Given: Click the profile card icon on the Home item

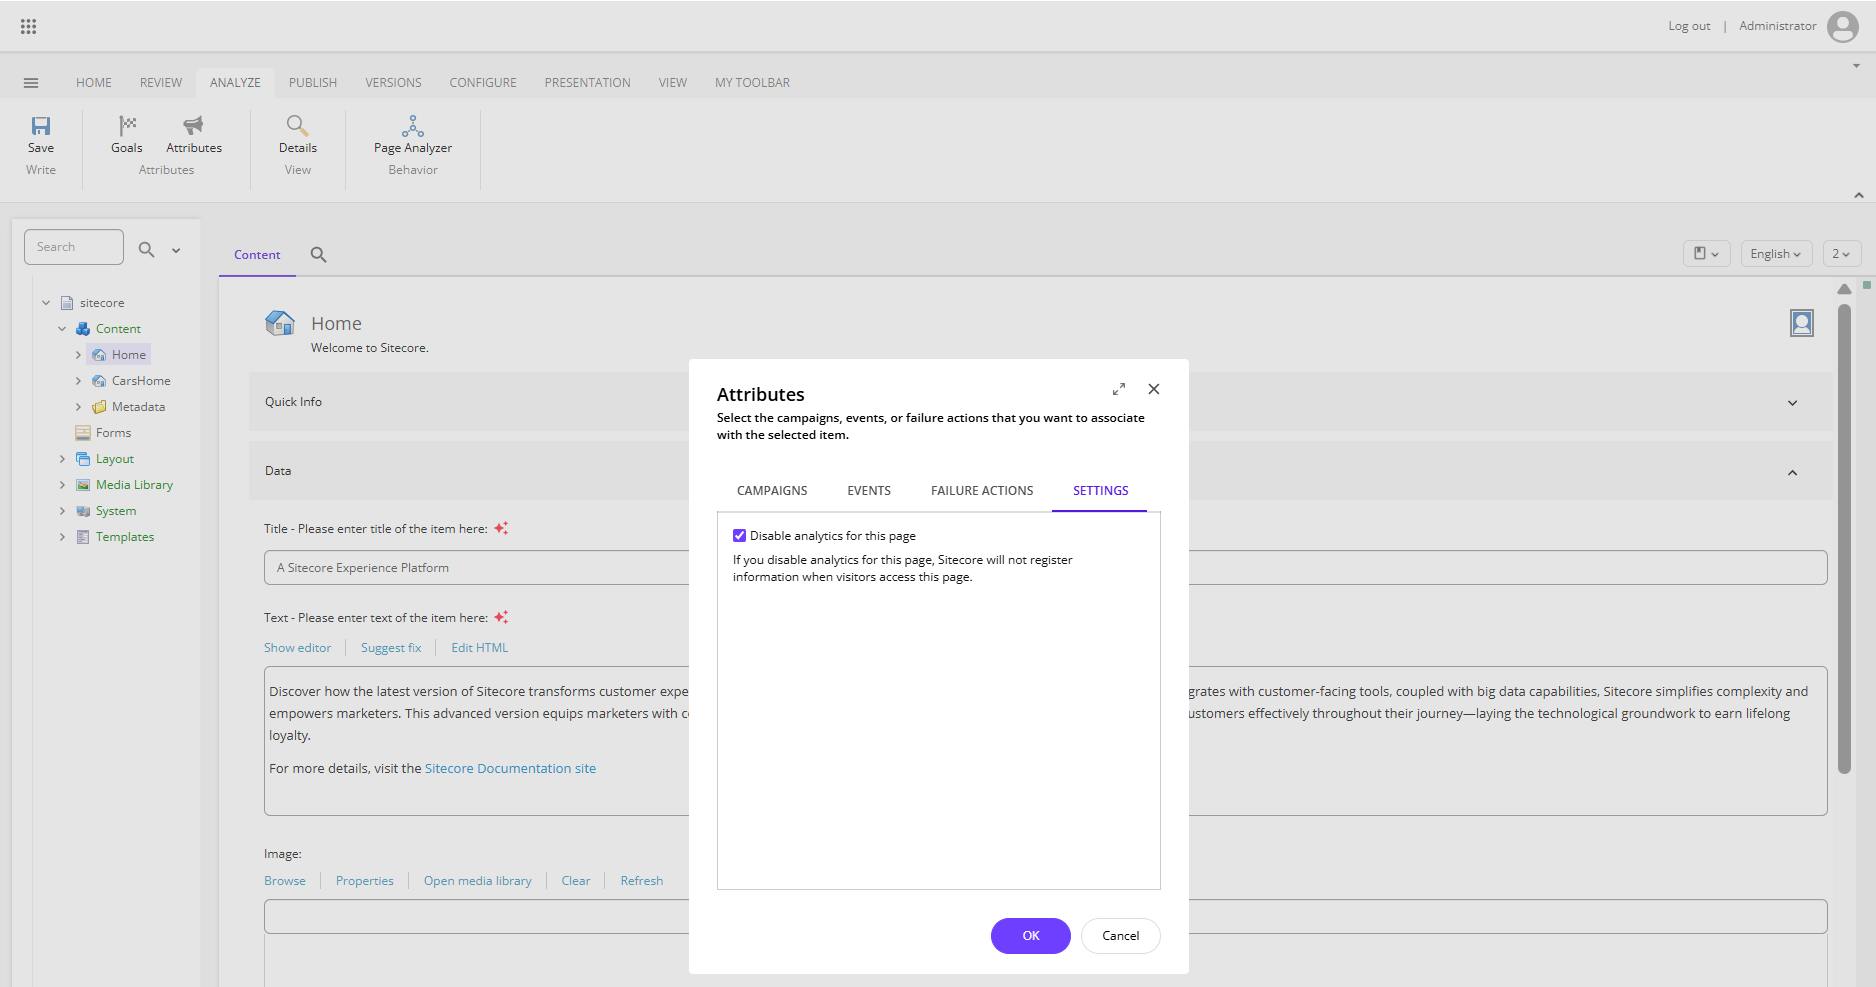Looking at the screenshot, I should (x=1802, y=323).
